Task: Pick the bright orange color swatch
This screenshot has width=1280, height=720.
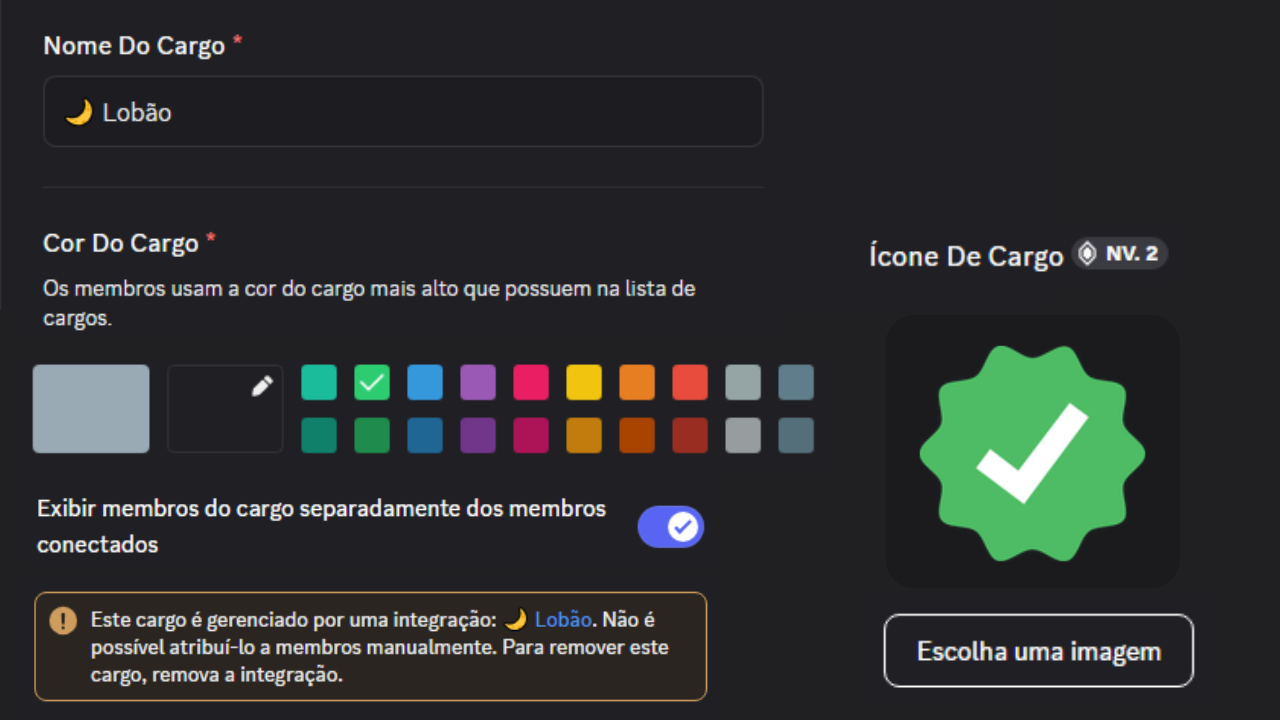Action: point(637,383)
